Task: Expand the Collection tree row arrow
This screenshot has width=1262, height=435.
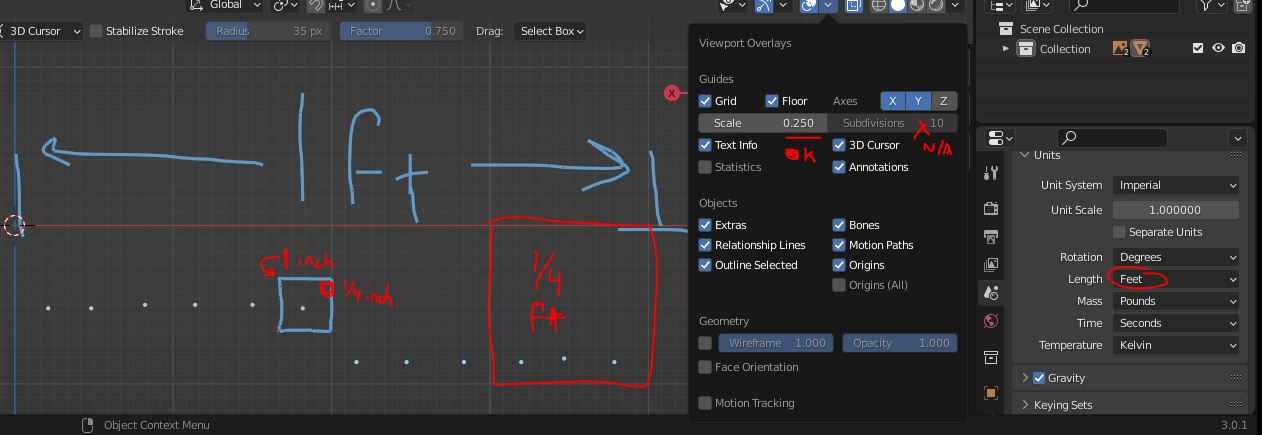Action: [x=1006, y=48]
